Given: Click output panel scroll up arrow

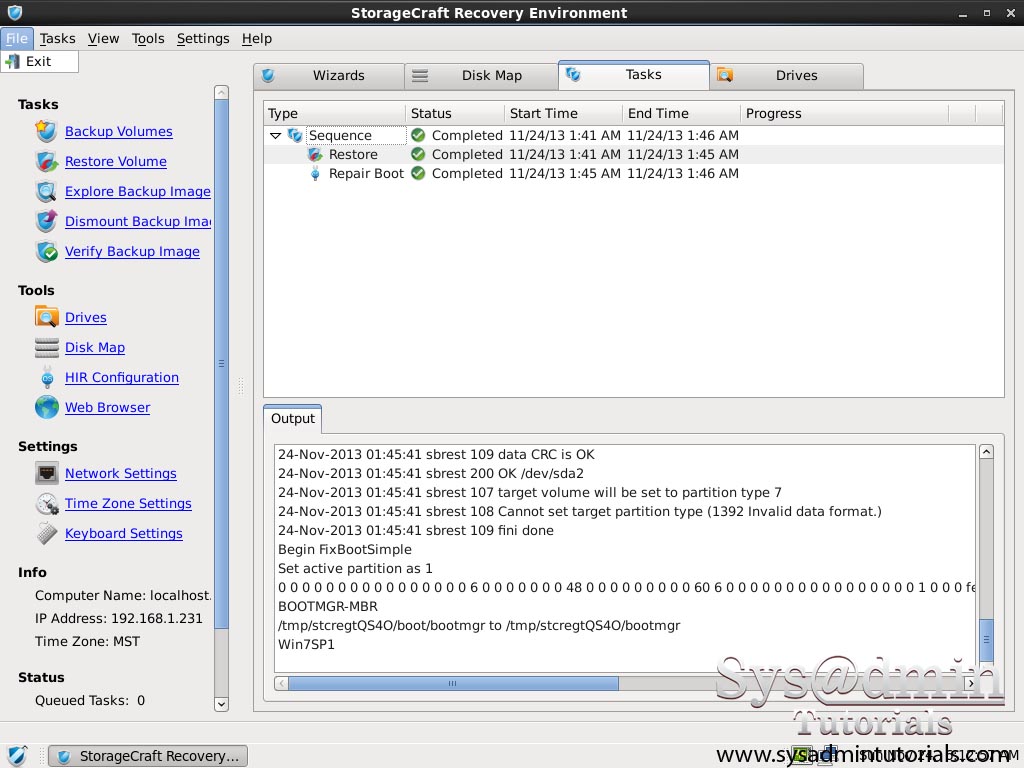Looking at the screenshot, I should 986,452.
